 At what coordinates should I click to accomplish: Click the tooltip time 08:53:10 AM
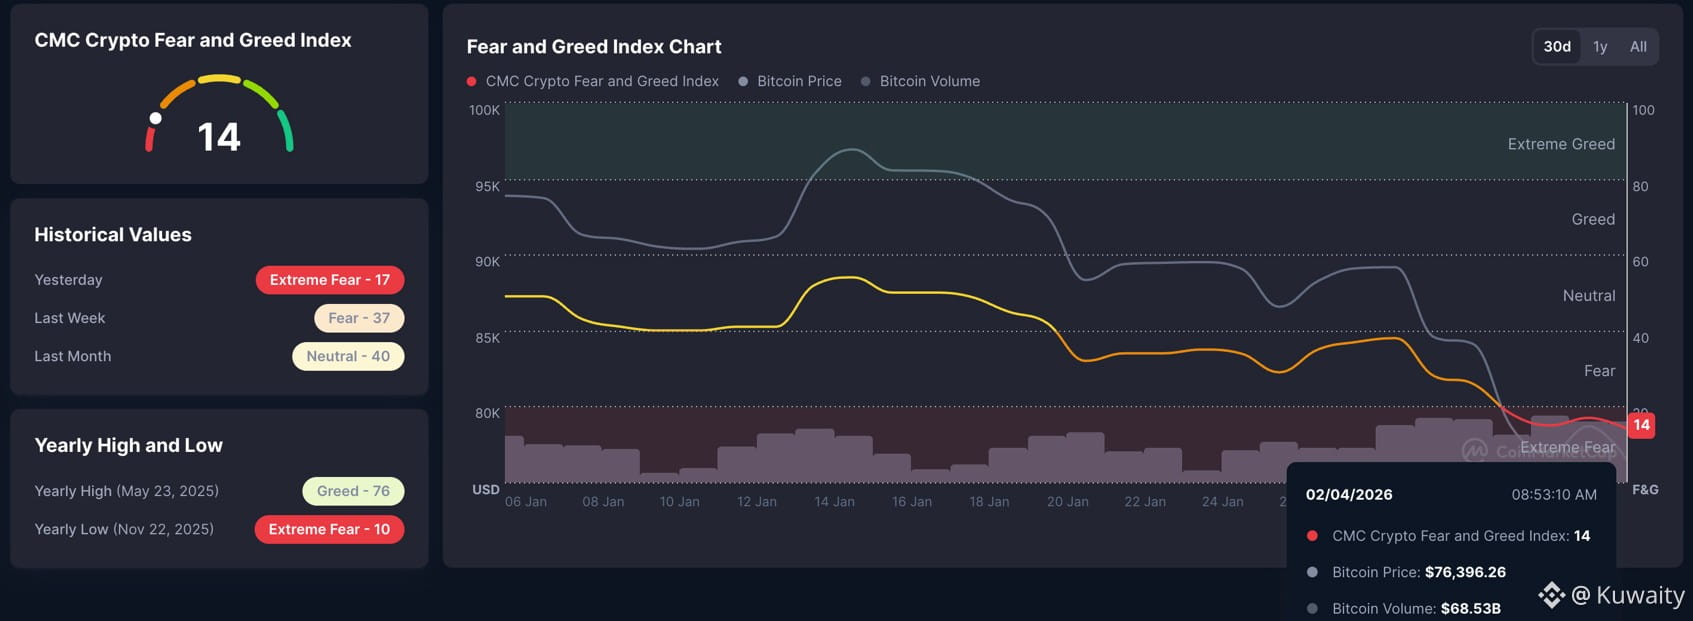1554,494
